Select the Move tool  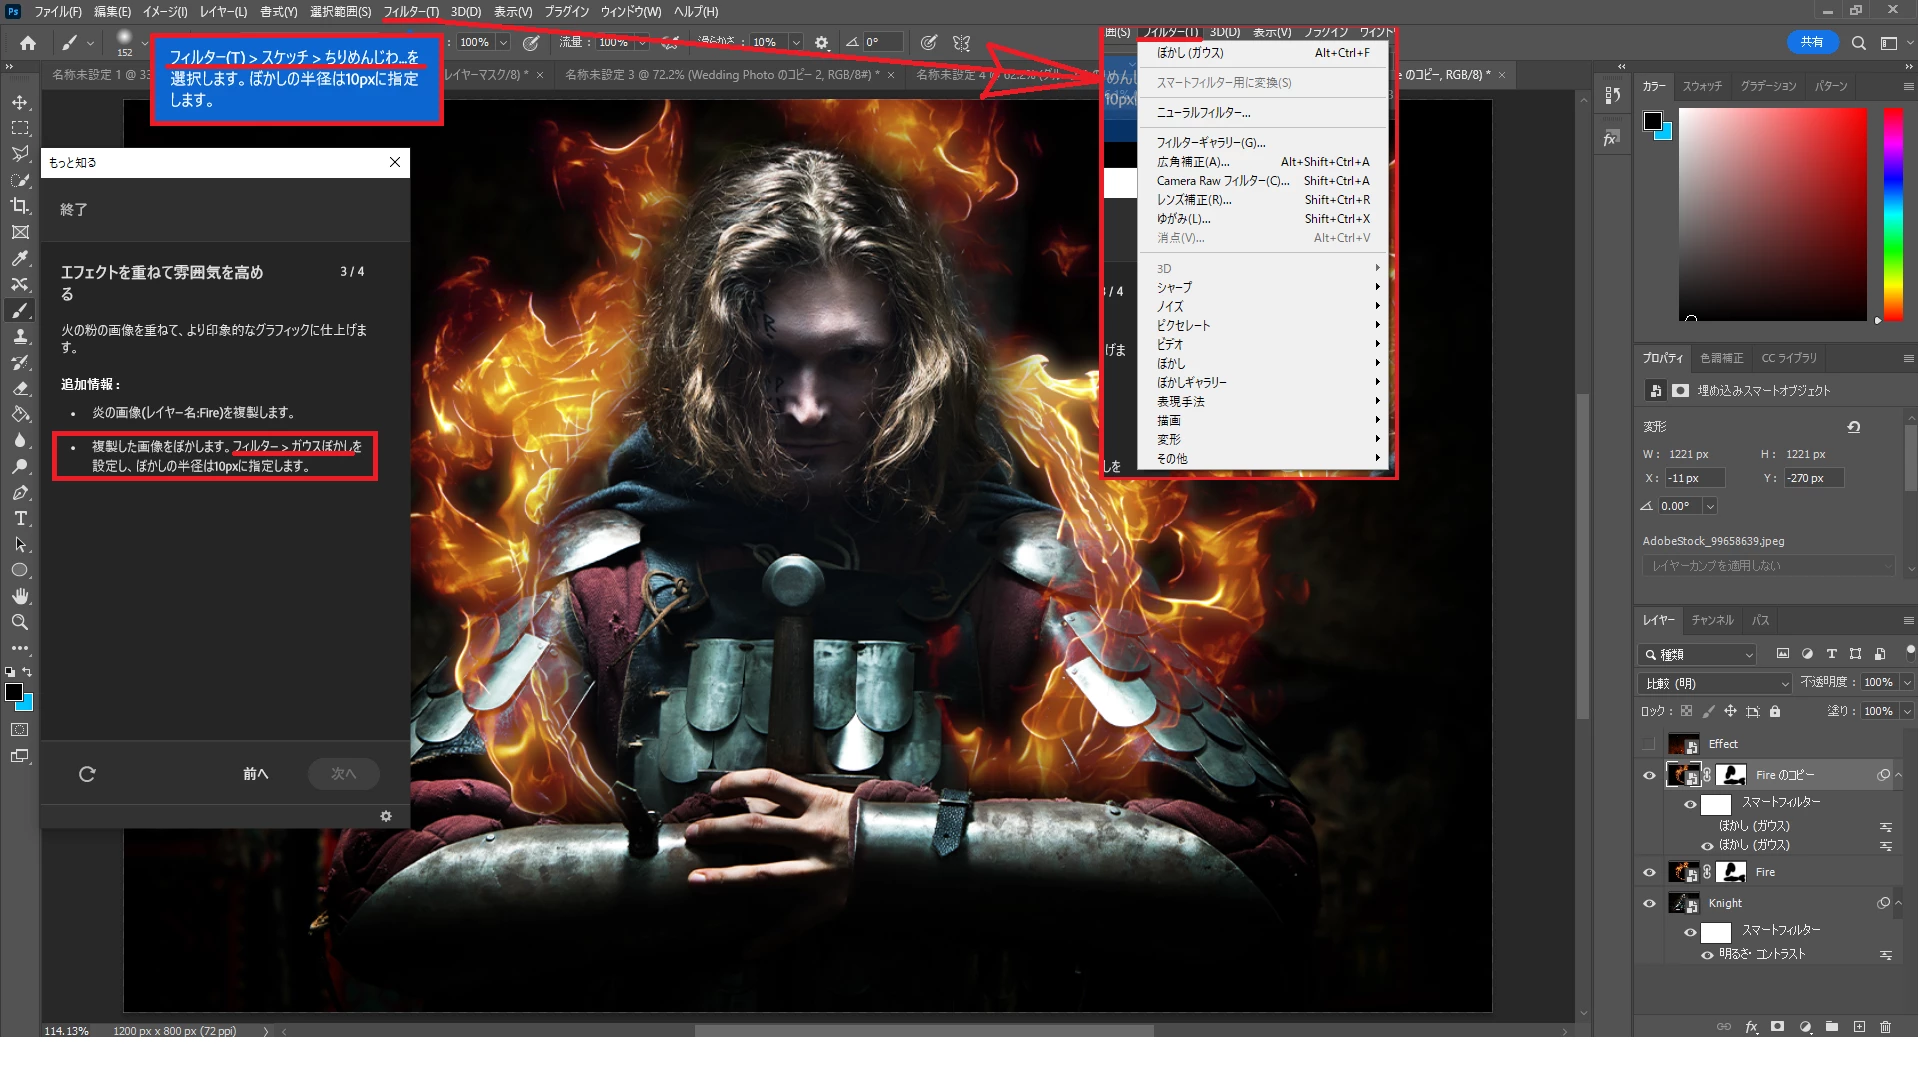pos(20,103)
